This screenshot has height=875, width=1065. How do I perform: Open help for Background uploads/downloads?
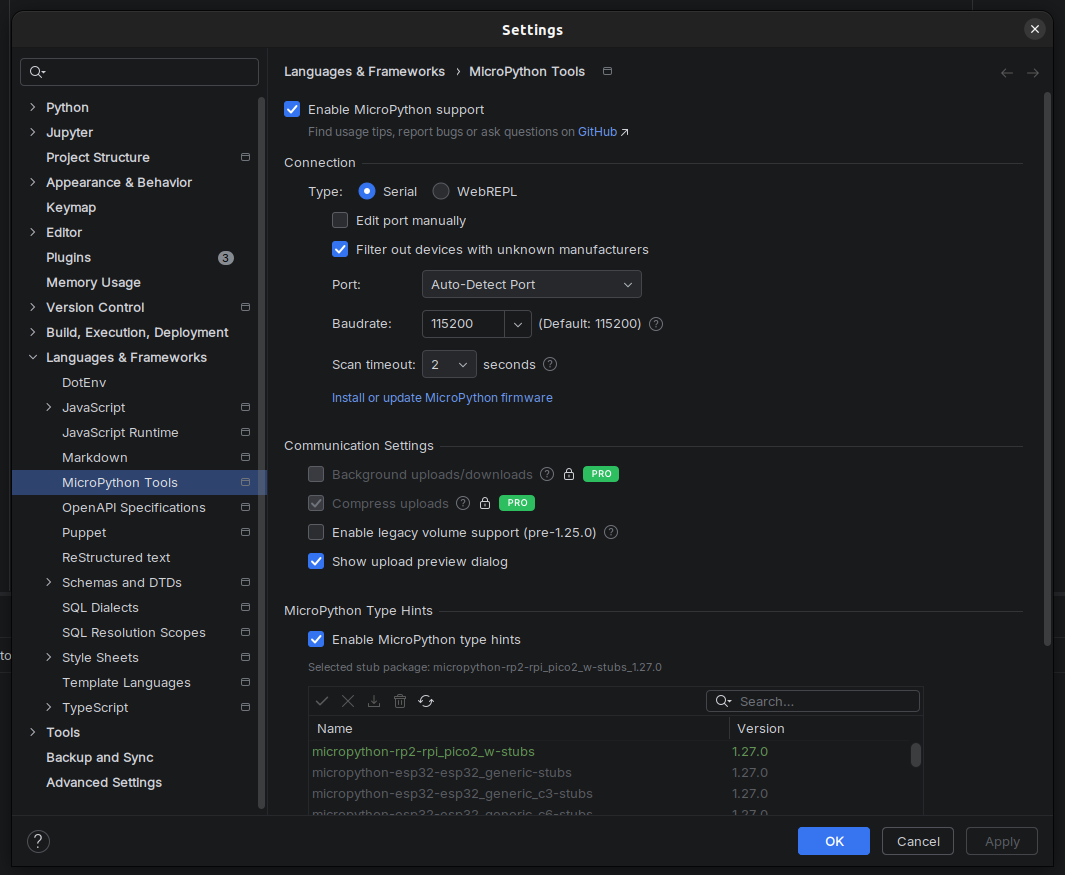[547, 474]
